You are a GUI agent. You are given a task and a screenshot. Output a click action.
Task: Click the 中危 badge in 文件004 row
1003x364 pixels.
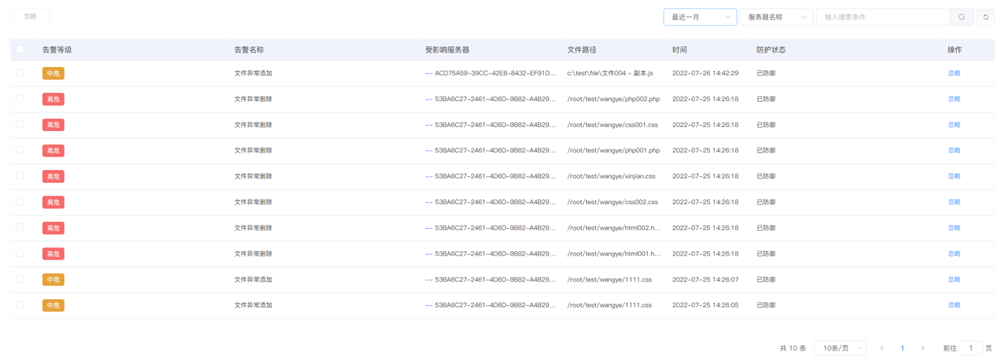point(53,74)
